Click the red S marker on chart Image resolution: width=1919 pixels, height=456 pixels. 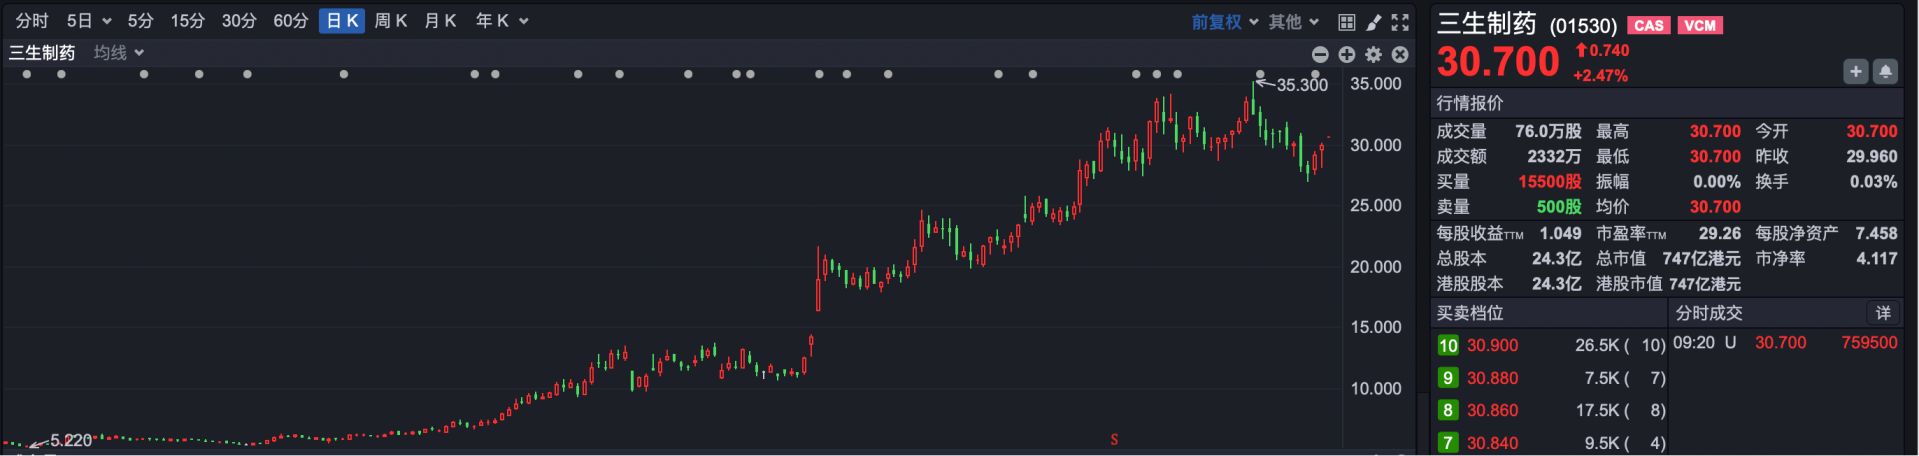(x=1114, y=440)
